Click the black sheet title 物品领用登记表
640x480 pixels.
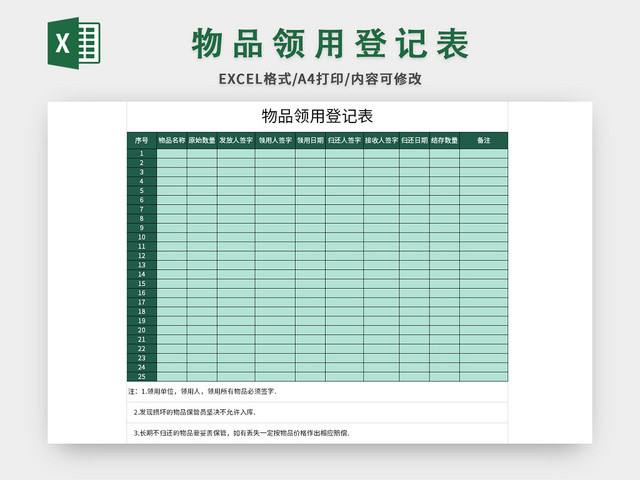tap(317, 116)
